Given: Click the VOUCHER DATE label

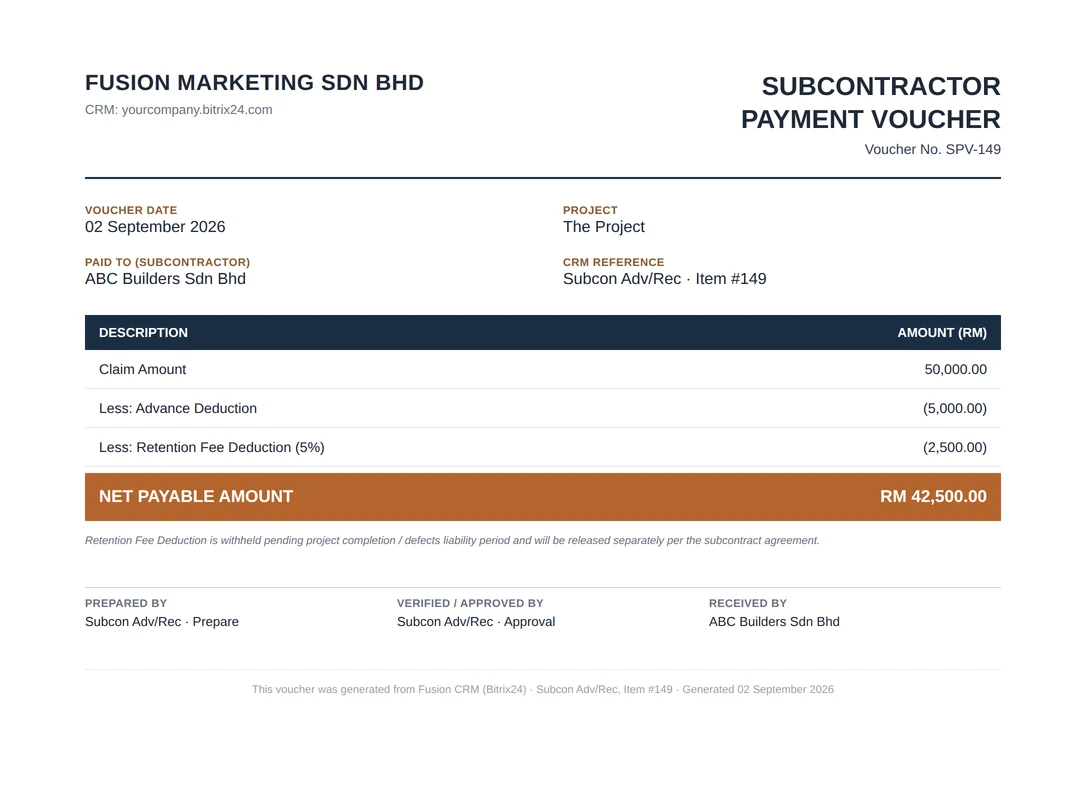Looking at the screenshot, I should (x=131, y=210).
